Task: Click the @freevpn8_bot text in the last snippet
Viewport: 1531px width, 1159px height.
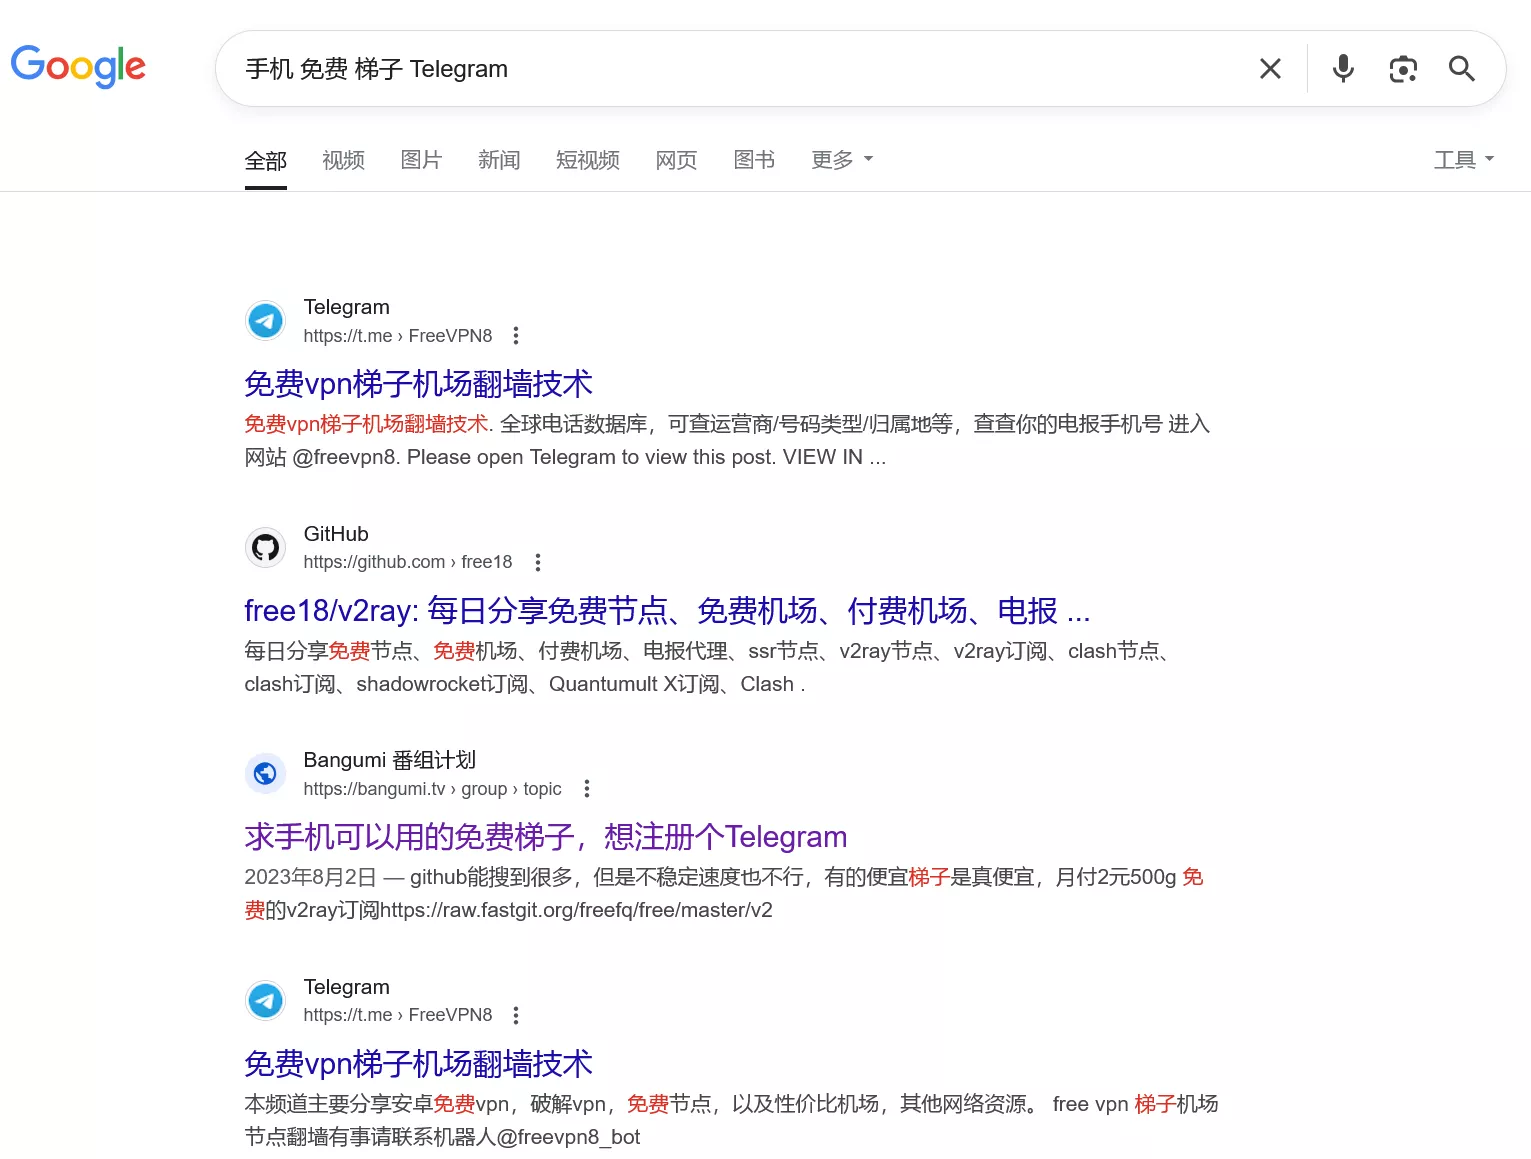Action: pos(568,1137)
